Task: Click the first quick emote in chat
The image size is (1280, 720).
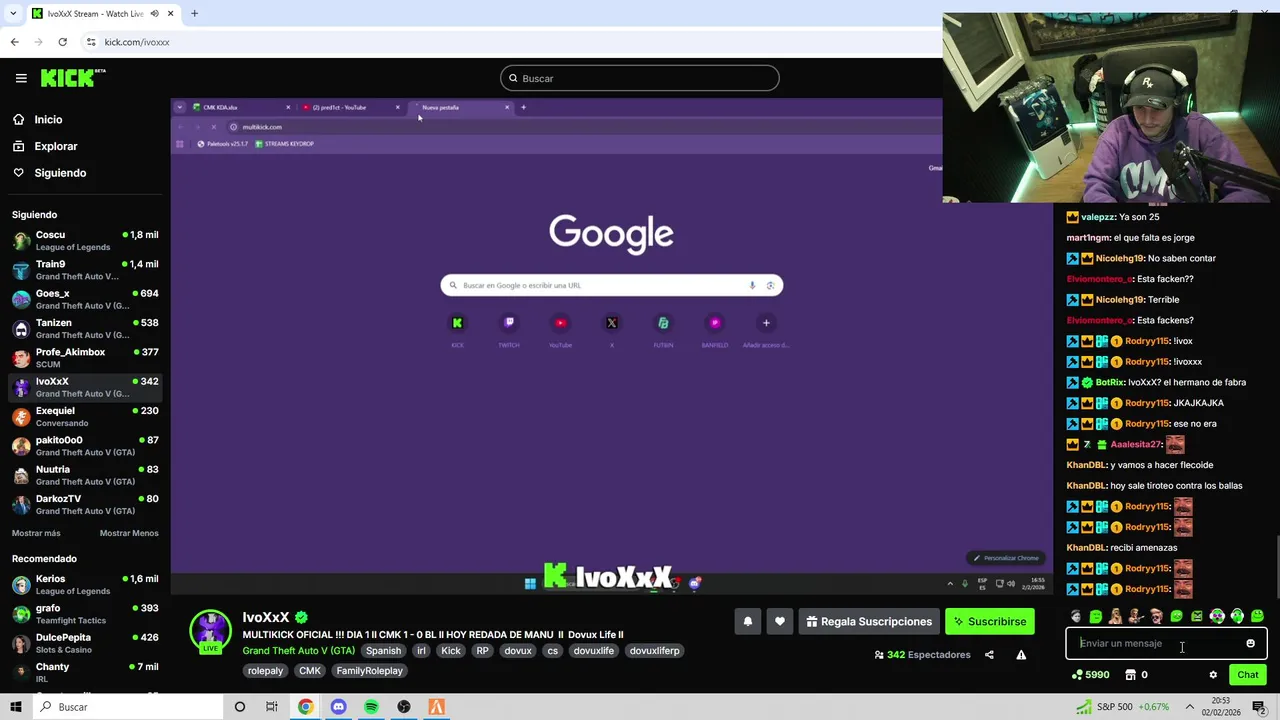Action: (1075, 617)
